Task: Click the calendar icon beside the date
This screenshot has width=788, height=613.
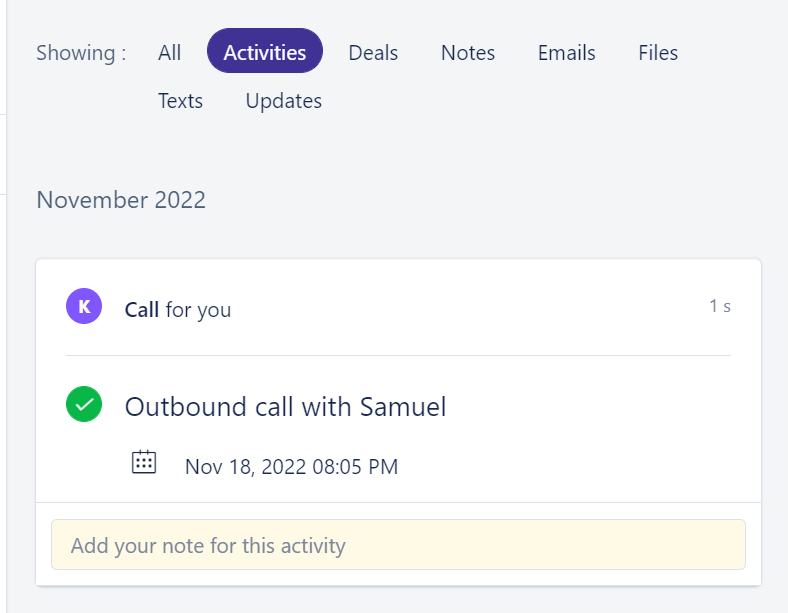Action: (x=144, y=462)
